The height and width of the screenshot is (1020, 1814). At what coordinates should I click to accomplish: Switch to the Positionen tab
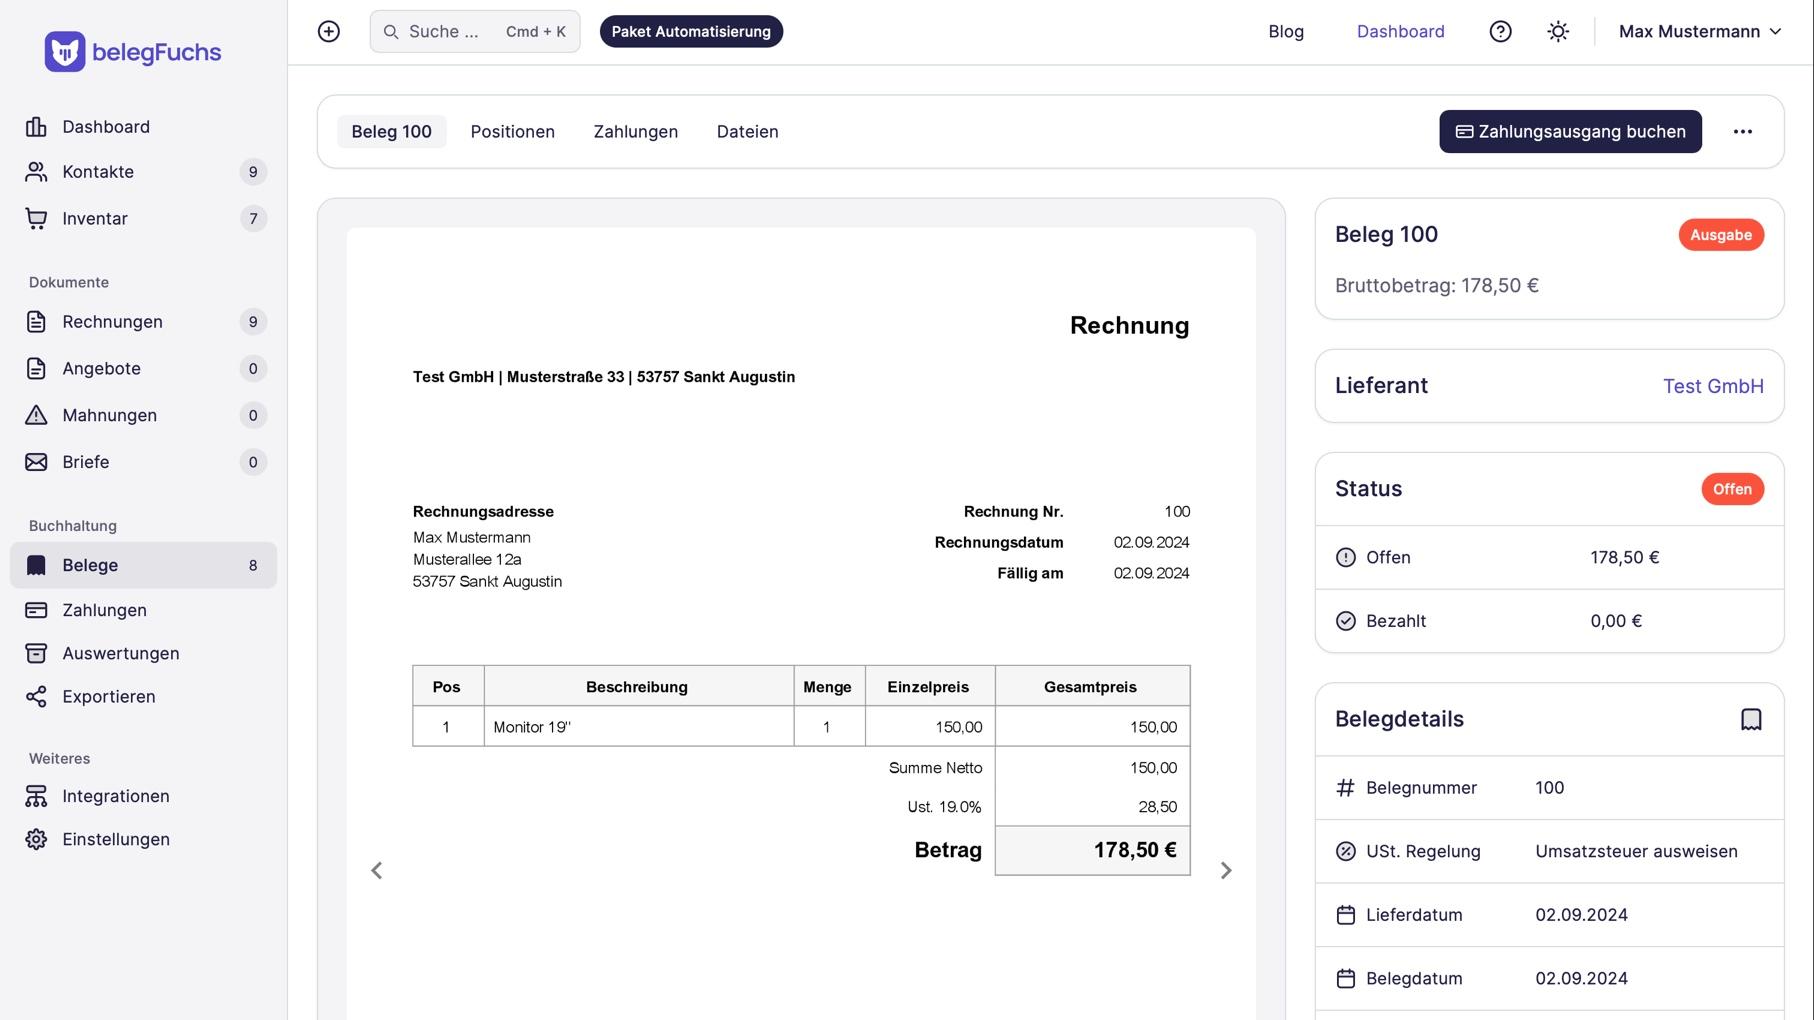(512, 131)
